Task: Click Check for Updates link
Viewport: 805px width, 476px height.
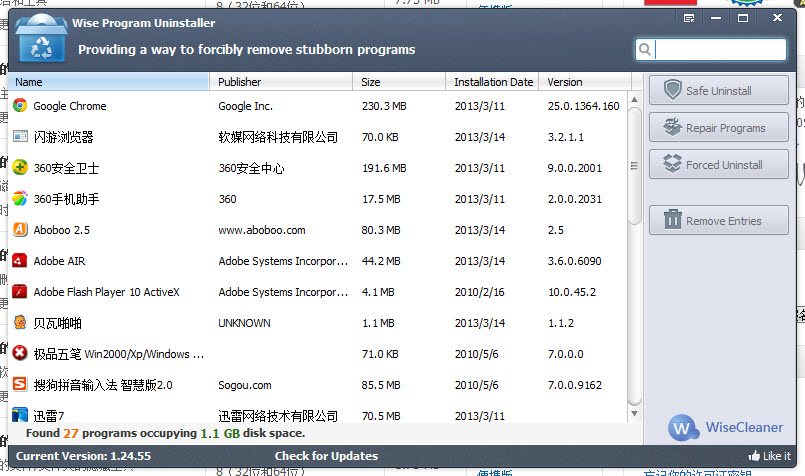Action: pos(327,456)
